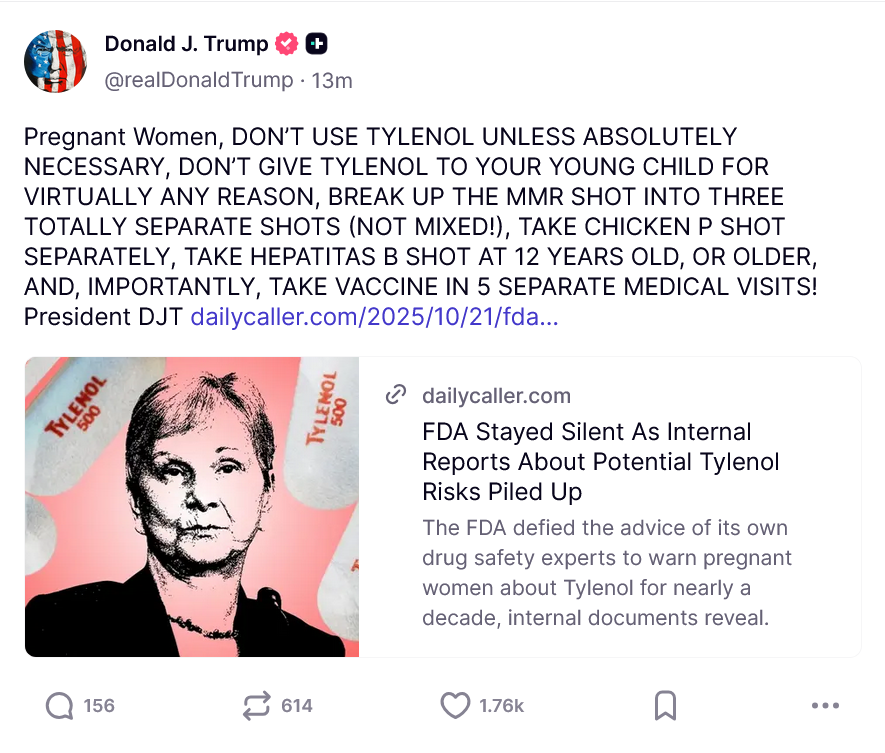Click the 1.76k likes count

click(x=502, y=706)
